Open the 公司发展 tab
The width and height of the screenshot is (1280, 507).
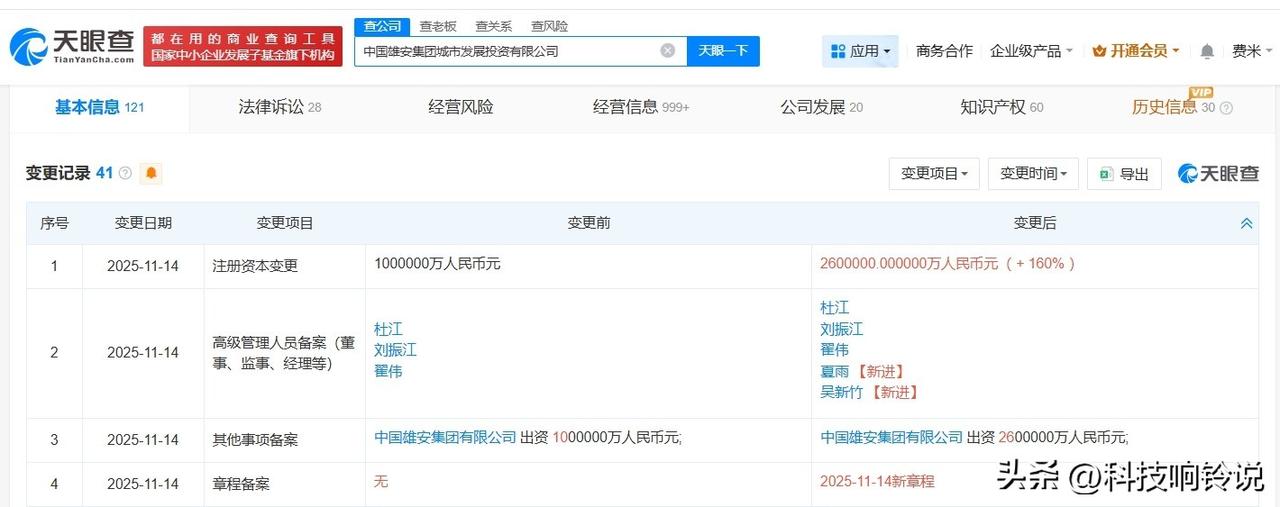pyautogui.click(x=821, y=107)
